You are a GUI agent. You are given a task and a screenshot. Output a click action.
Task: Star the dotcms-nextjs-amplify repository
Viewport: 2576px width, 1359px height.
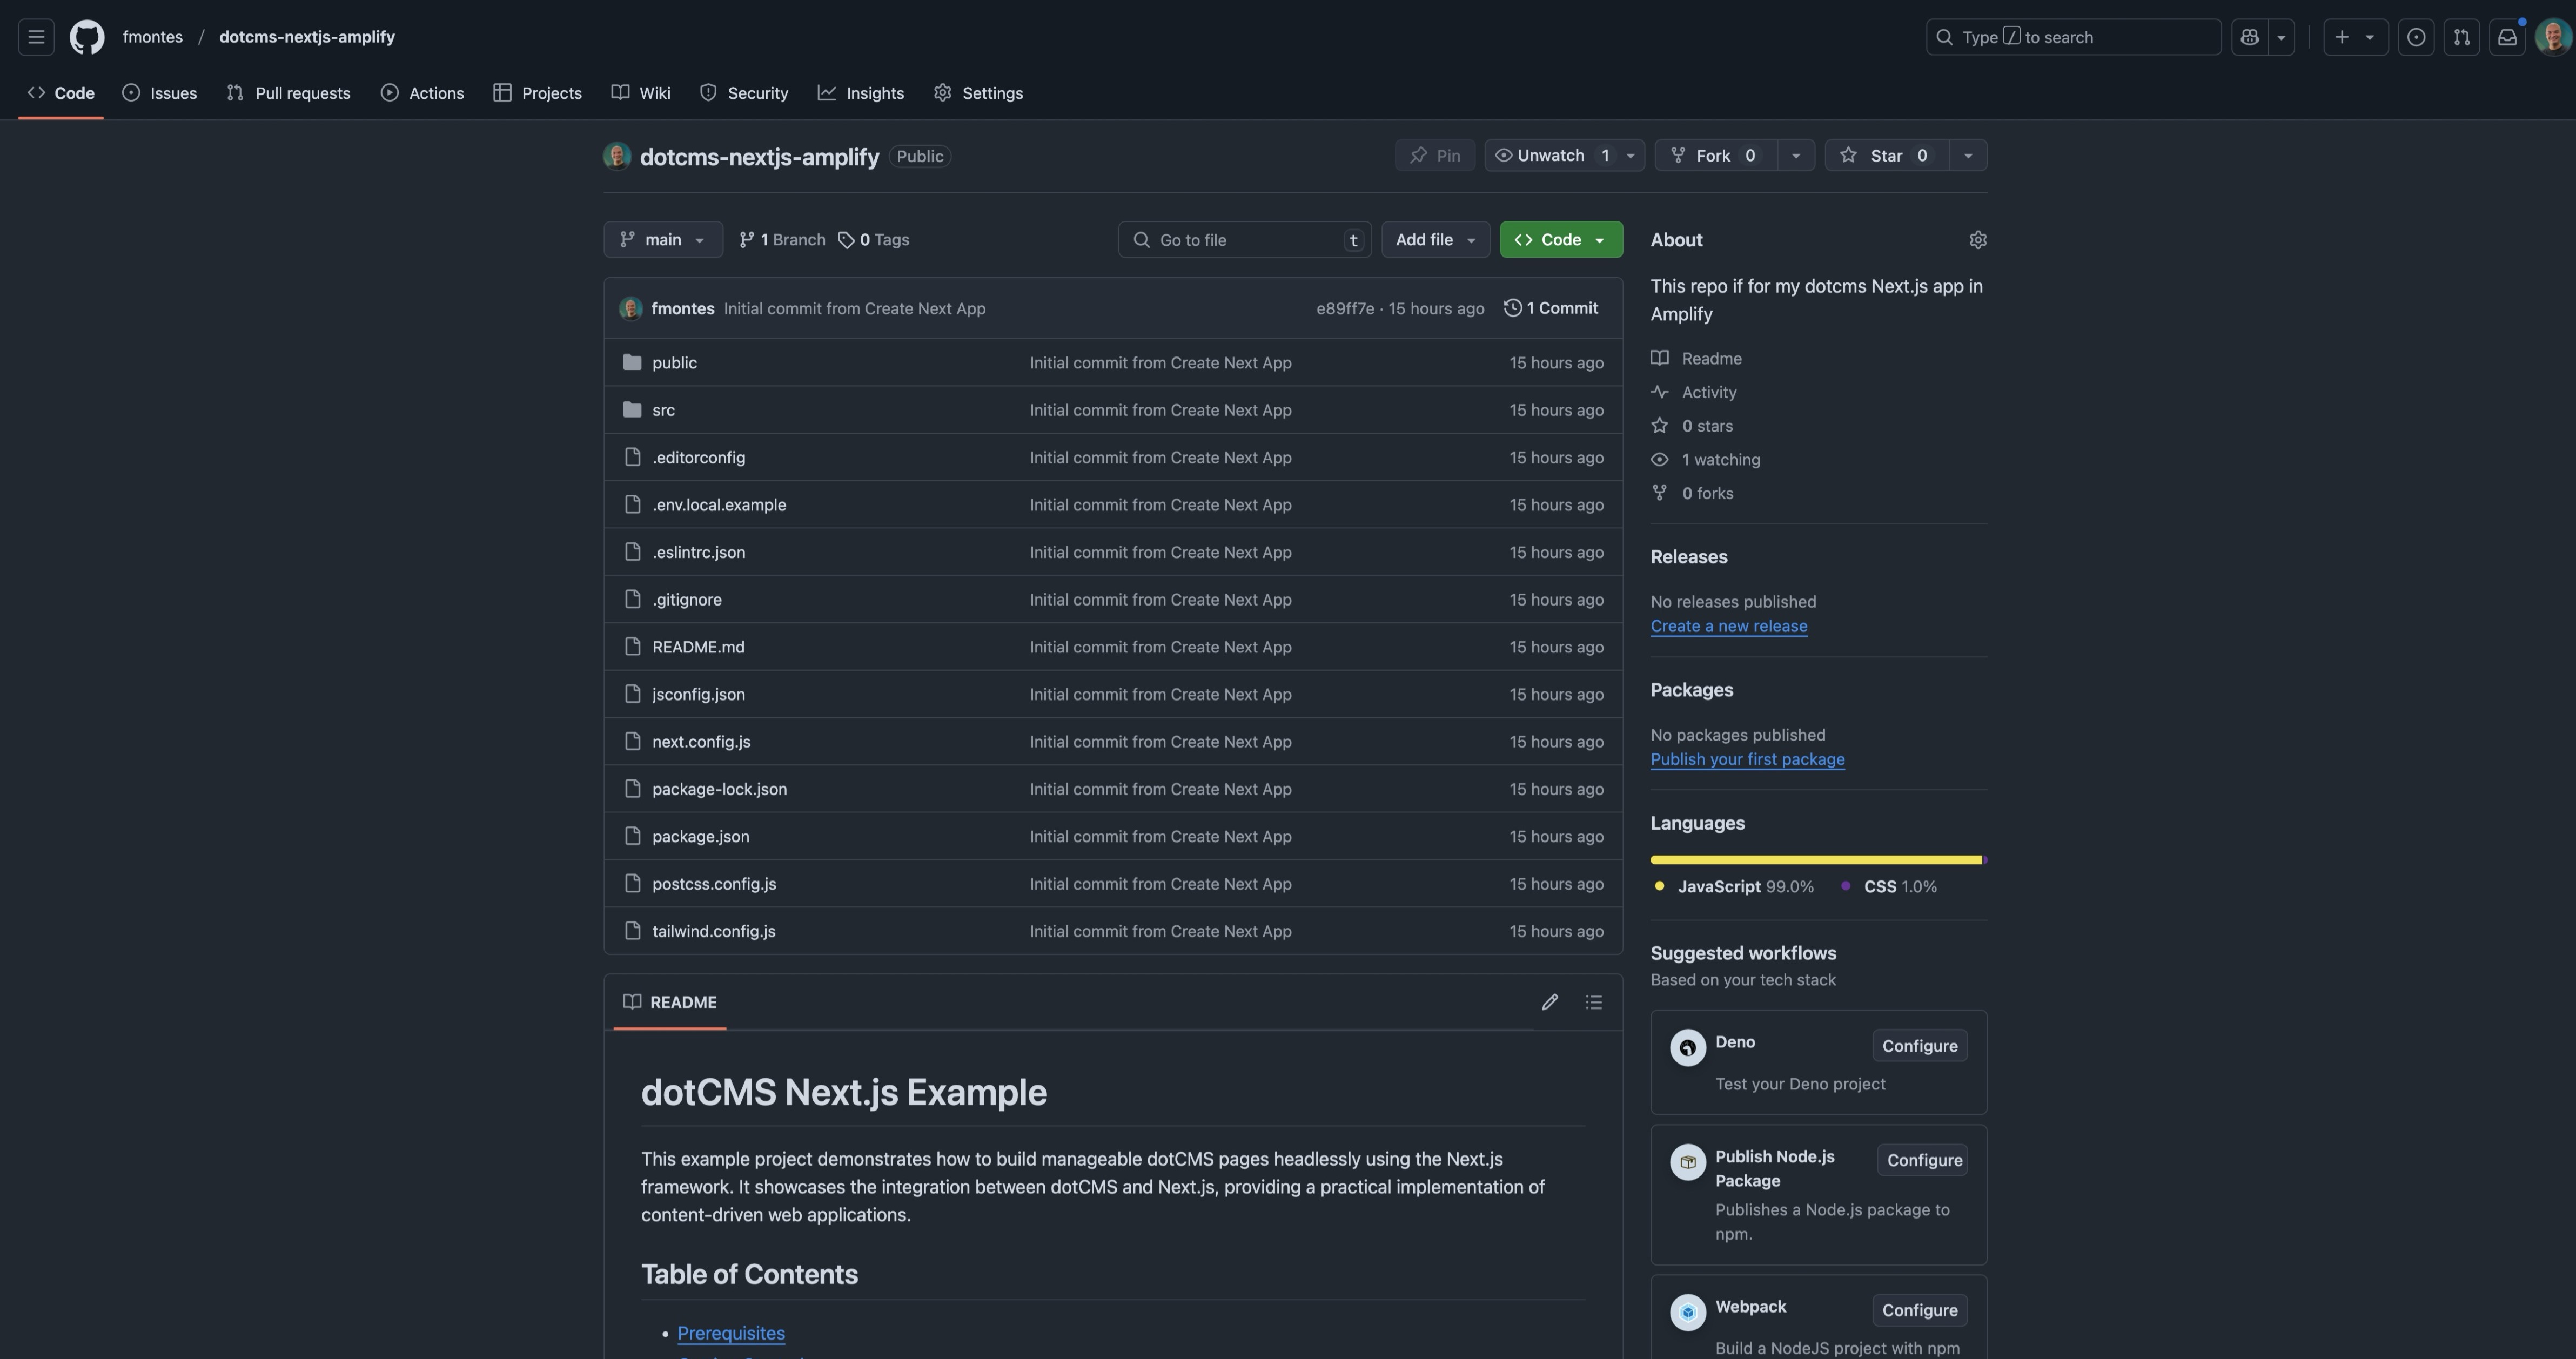[x=1885, y=155]
